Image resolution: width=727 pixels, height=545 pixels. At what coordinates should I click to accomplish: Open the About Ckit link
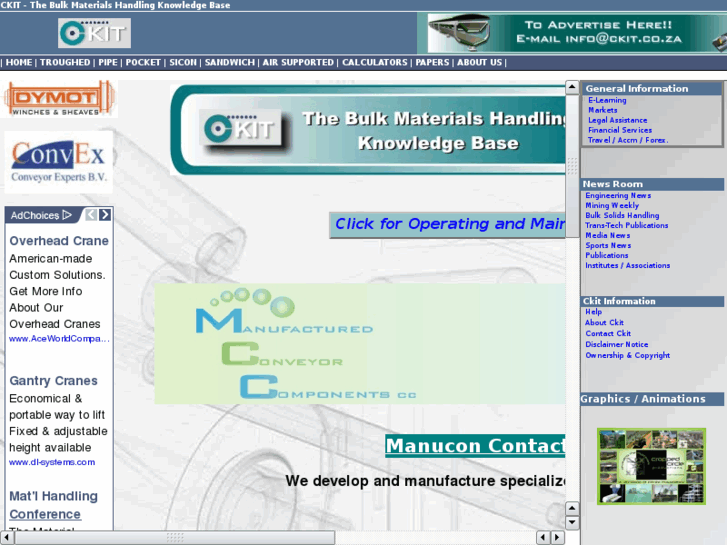click(x=604, y=322)
